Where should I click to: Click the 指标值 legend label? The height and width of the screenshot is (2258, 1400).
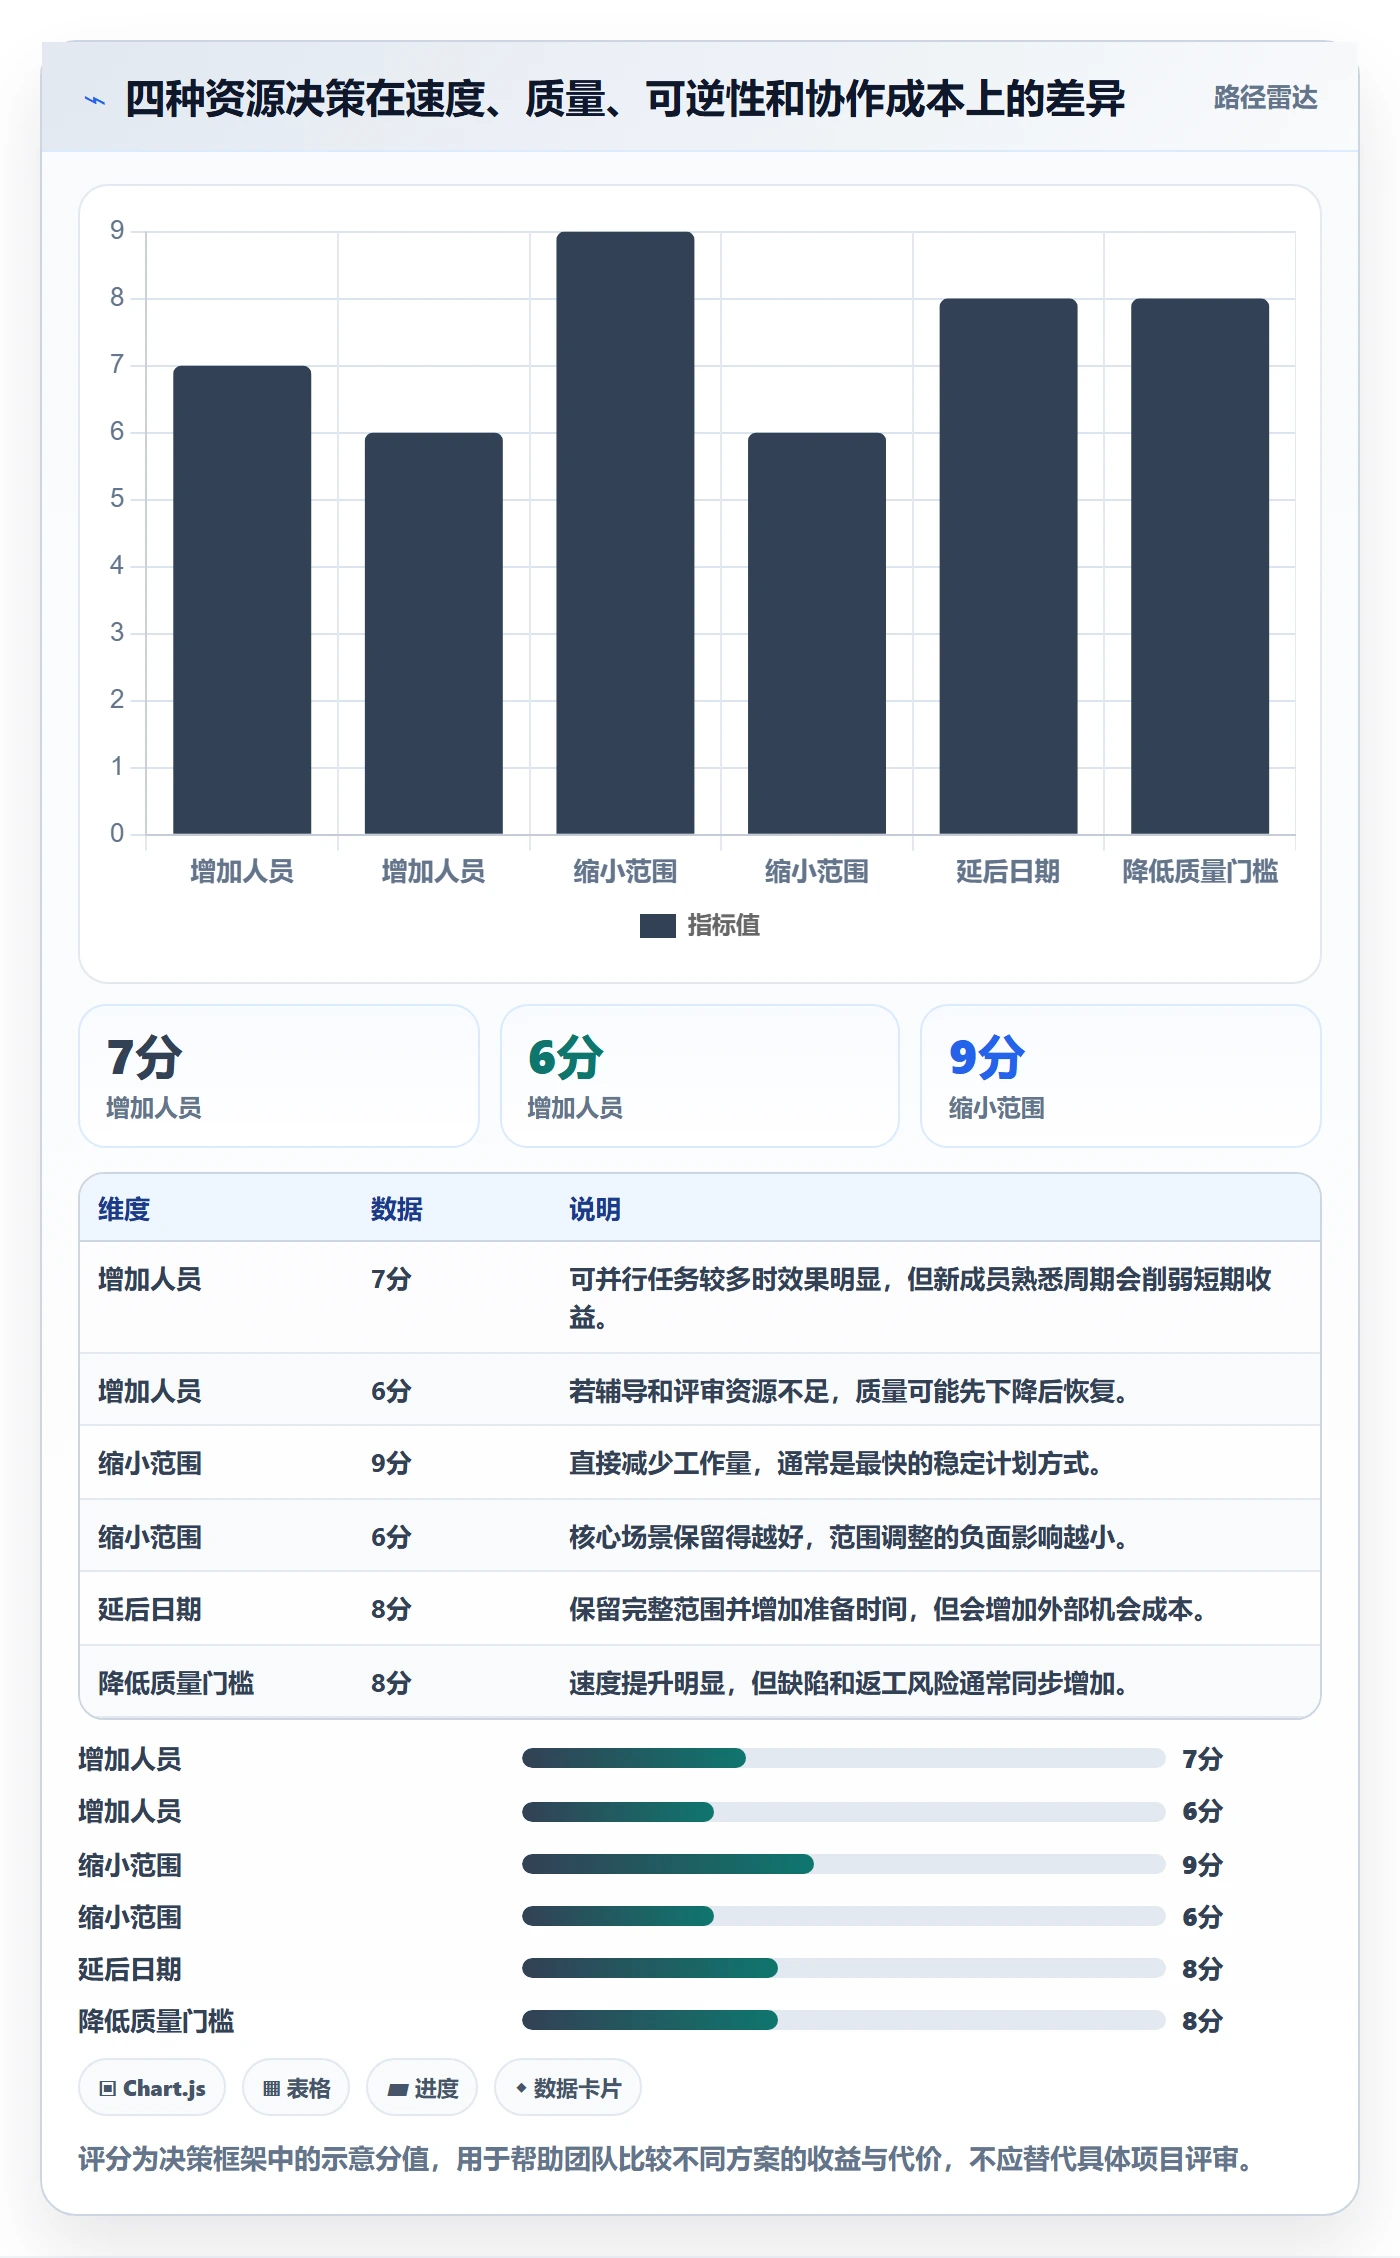pyautogui.click(x=723, y=926)
